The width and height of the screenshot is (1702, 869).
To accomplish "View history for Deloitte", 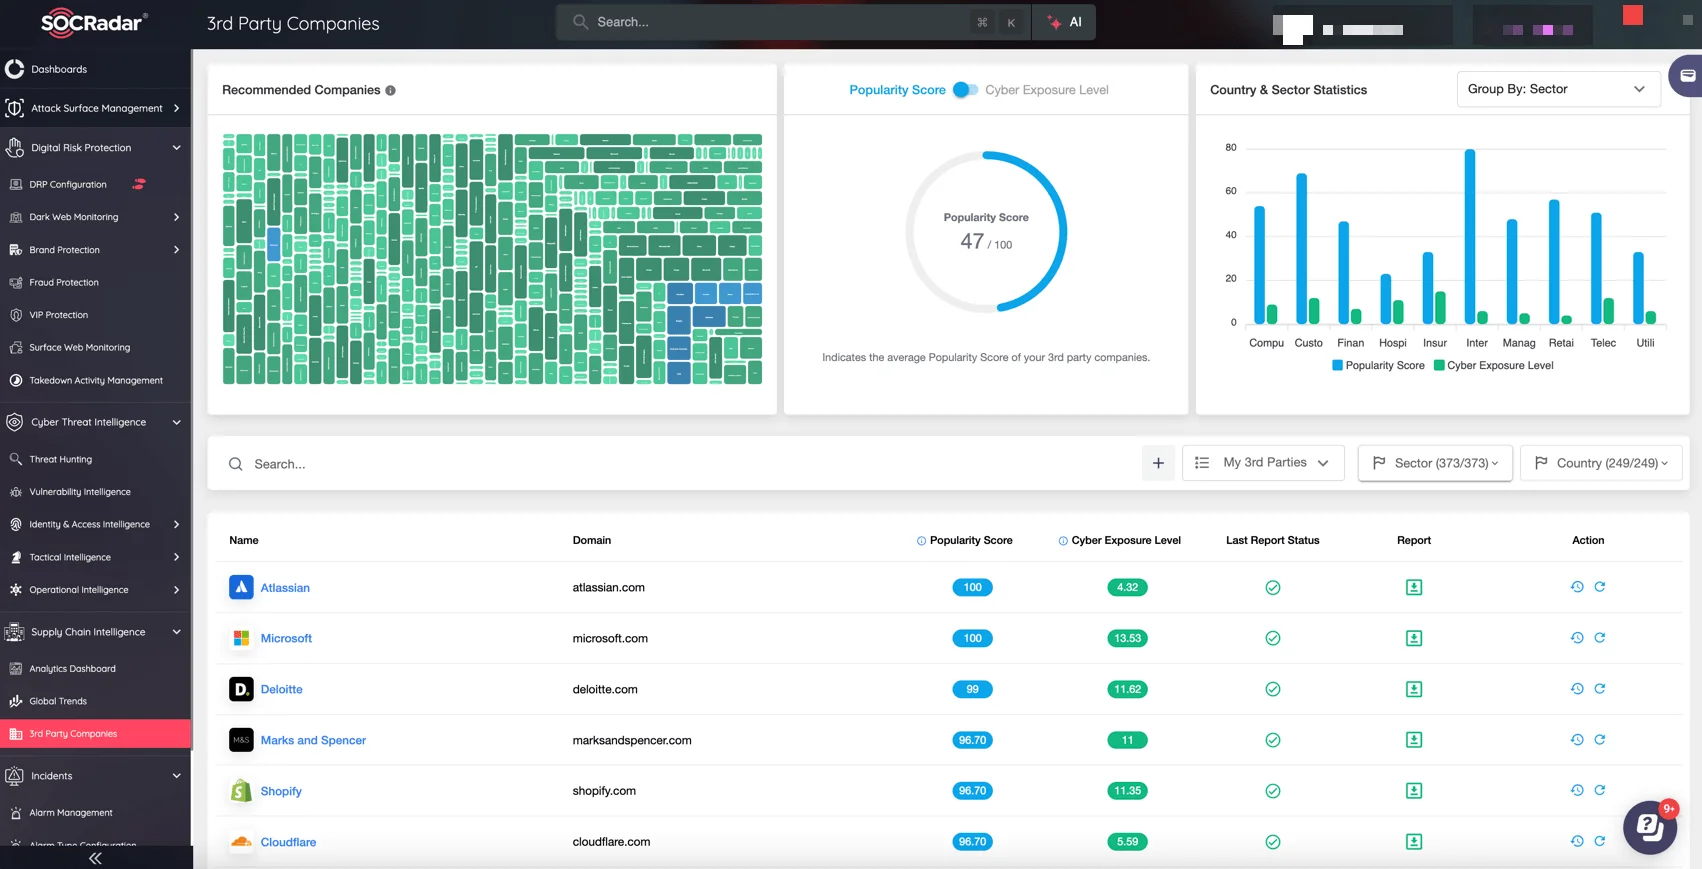I will 1576,689.
